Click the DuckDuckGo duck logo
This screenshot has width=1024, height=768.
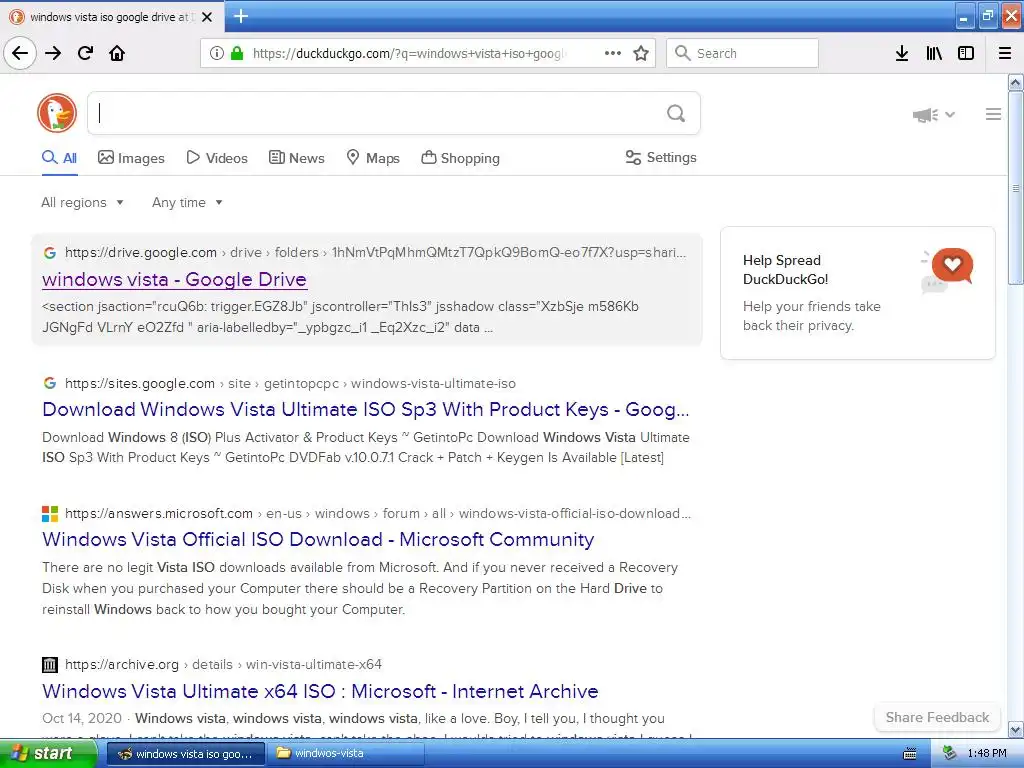tap(57, 113)
